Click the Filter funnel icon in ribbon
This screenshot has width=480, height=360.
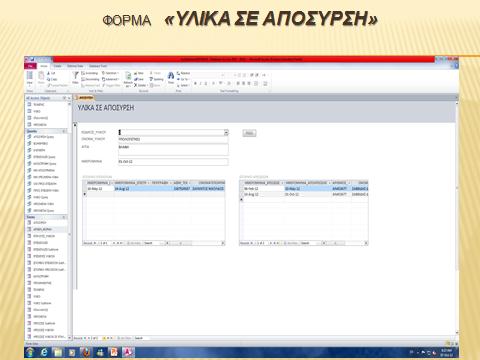pyautogui.click(x=76, y=76)
